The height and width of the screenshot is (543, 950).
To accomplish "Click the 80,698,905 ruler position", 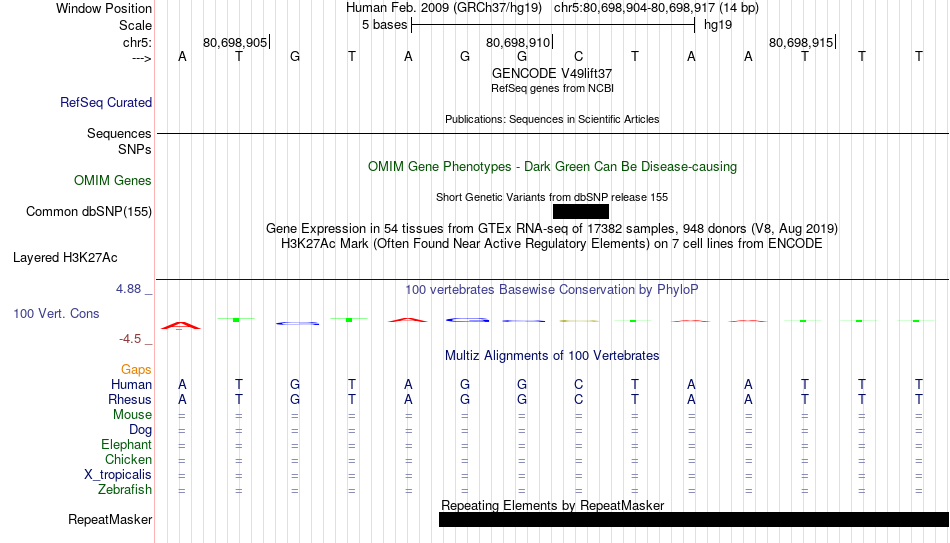I will coord(235,42).
